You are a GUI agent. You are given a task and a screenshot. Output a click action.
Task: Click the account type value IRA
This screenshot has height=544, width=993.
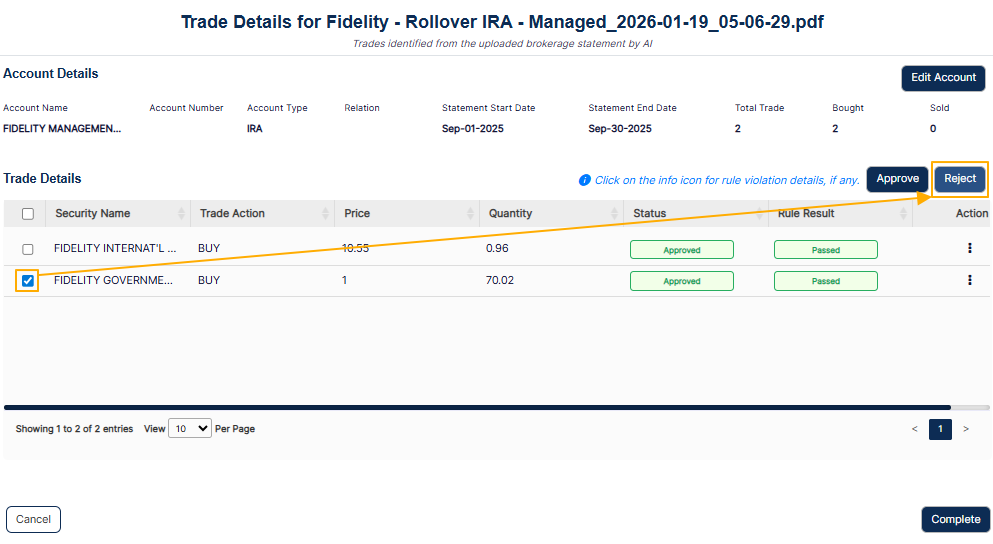pos(255,129)
